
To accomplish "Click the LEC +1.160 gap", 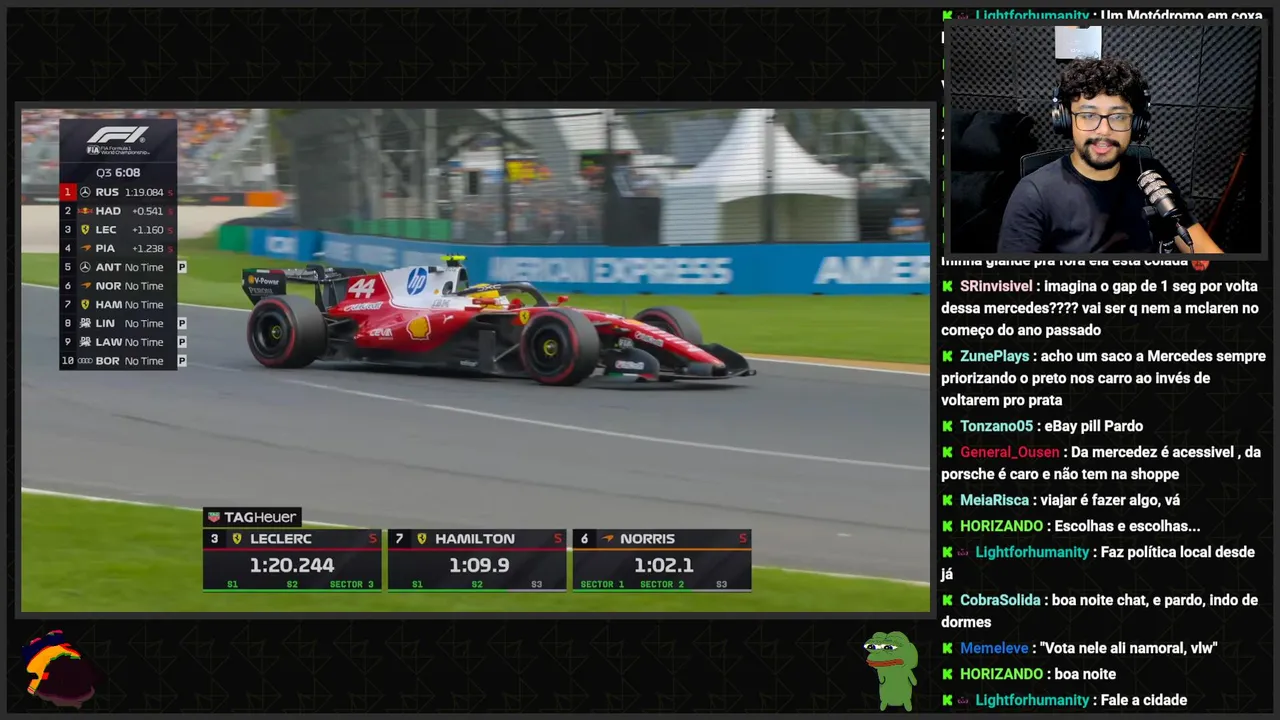I will point(147,230).
